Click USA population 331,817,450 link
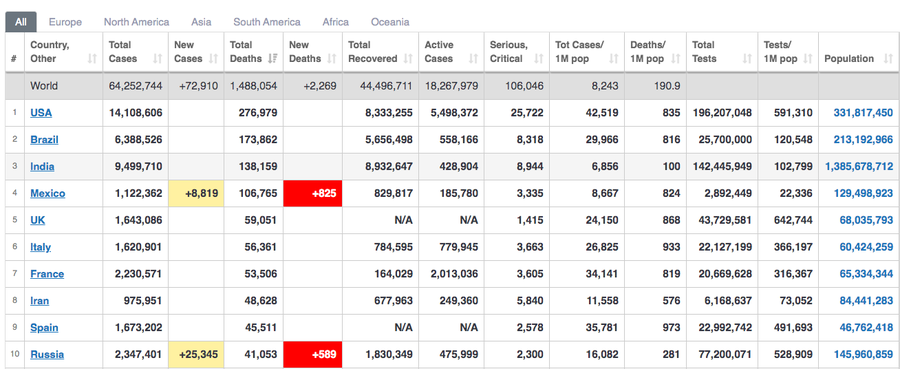The height and width of the screenshot is (369, 900). (863, 113)
